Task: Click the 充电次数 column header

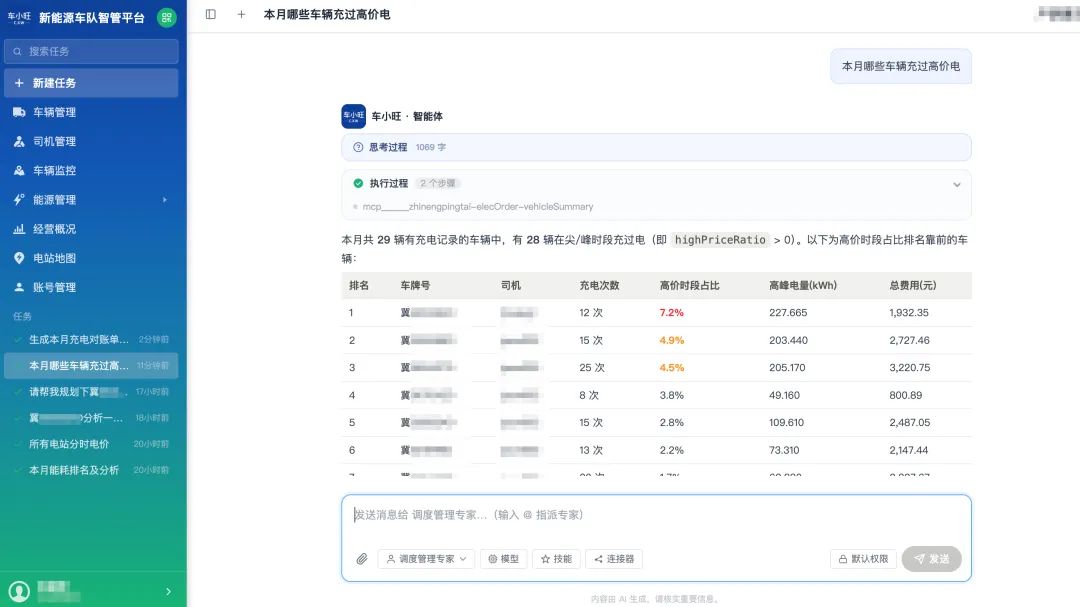Action: [x=599, y=285]
